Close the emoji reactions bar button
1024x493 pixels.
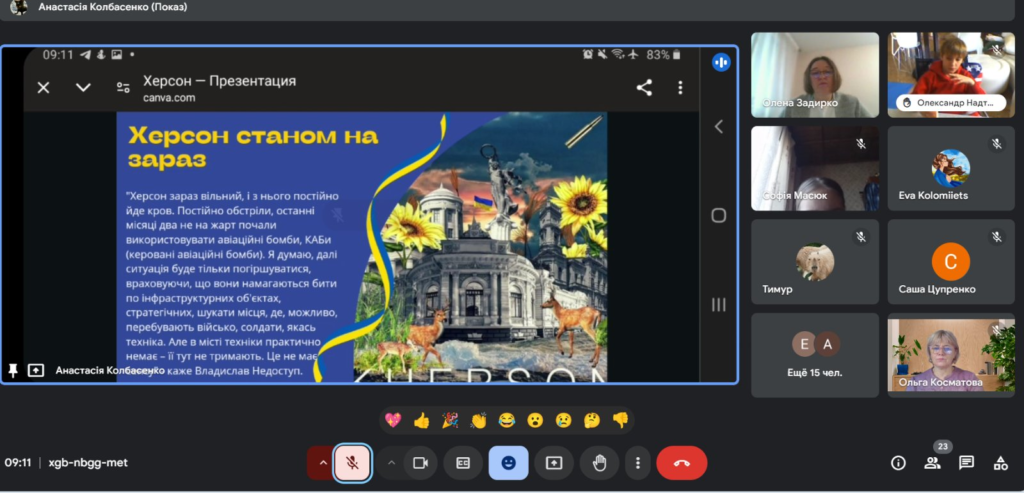(508, 463)
